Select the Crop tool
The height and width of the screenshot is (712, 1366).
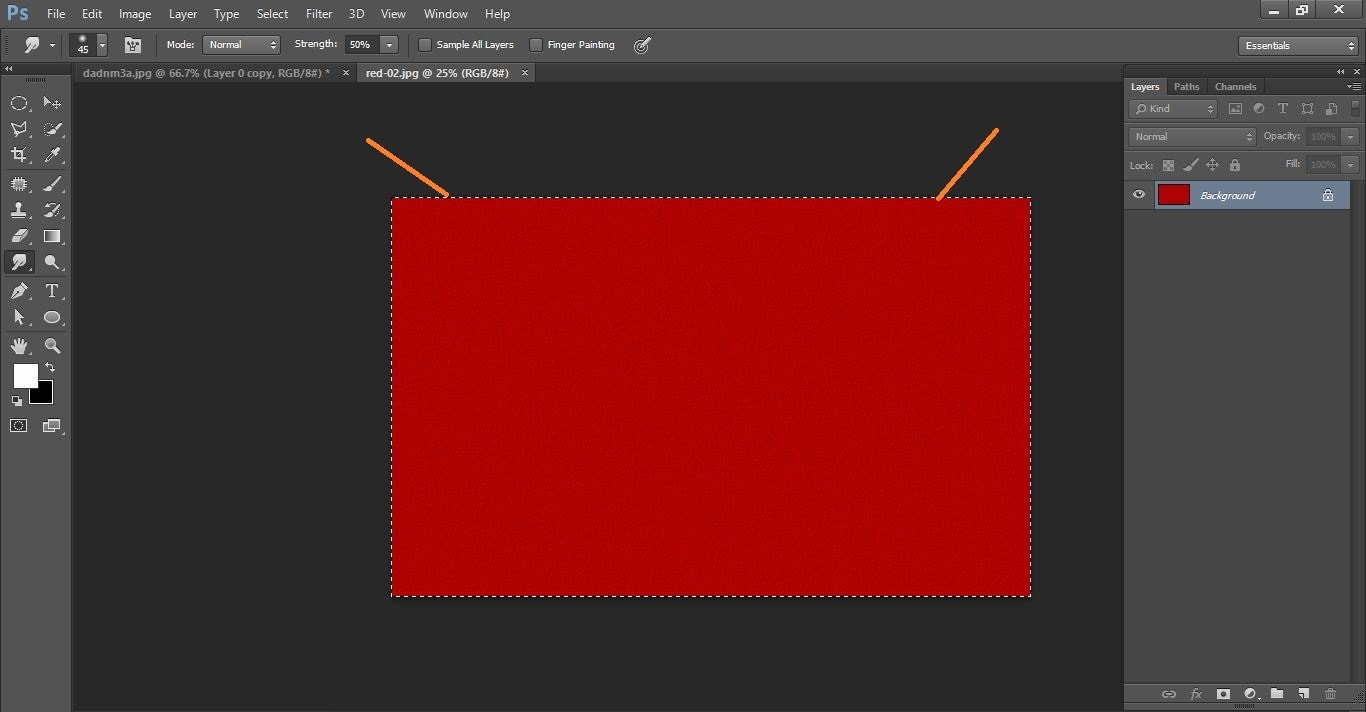click(19, 155)
